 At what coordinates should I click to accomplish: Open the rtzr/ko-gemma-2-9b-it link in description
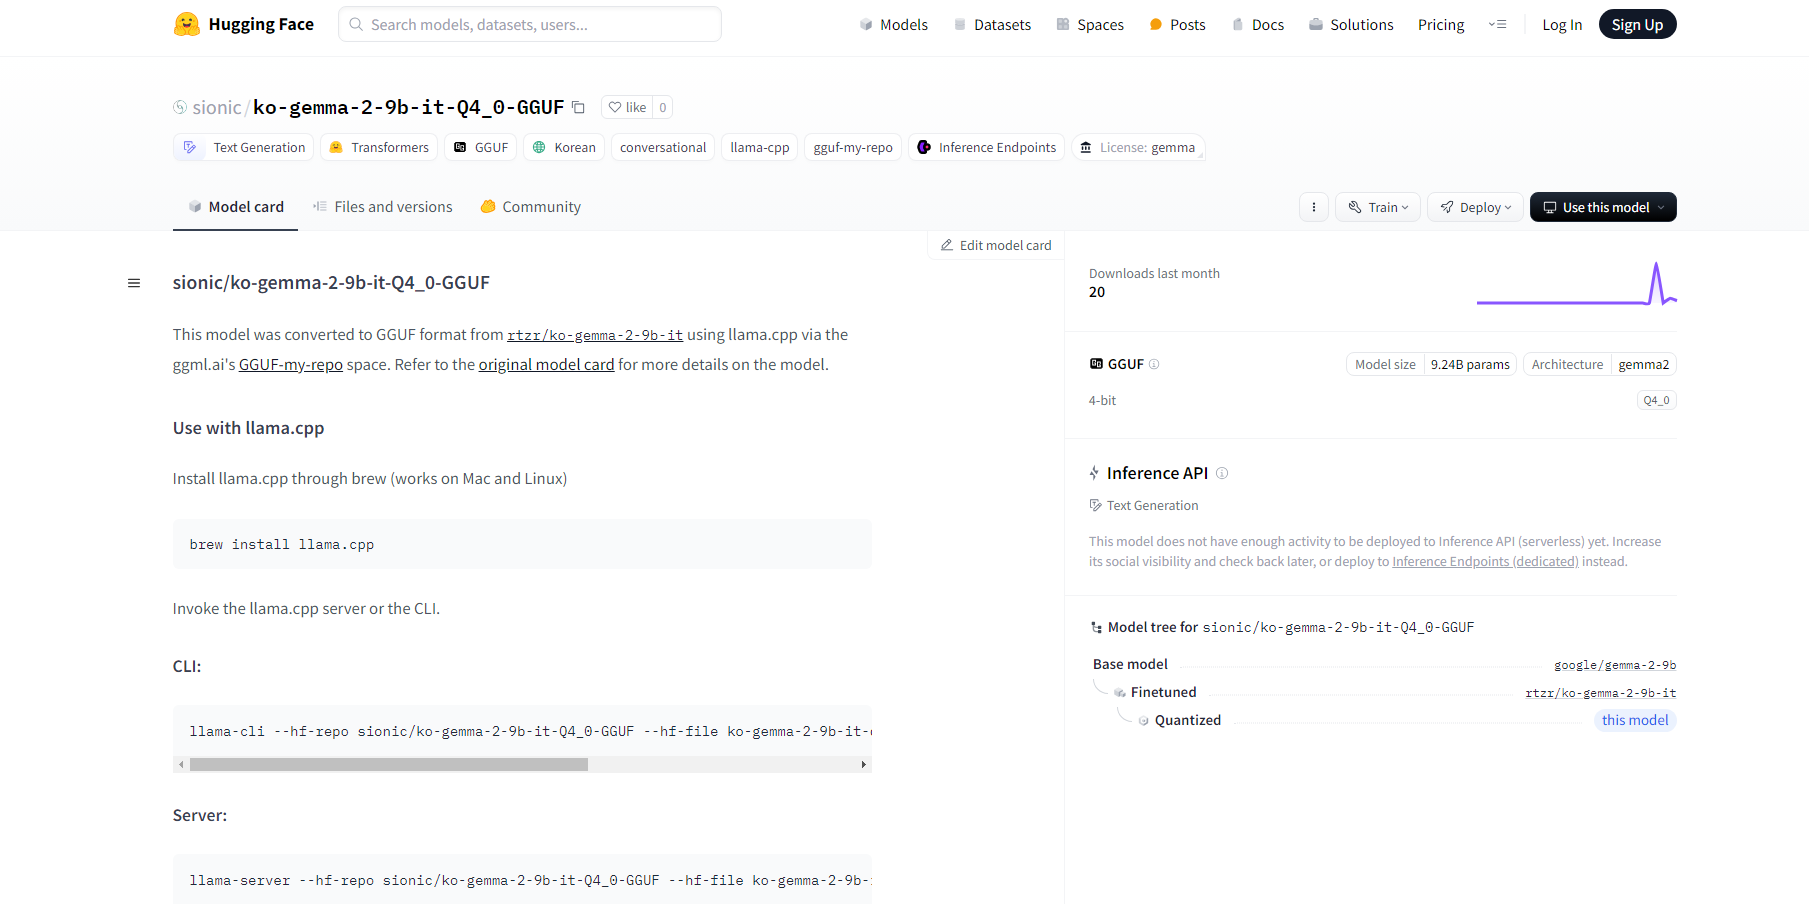[595, 335]
